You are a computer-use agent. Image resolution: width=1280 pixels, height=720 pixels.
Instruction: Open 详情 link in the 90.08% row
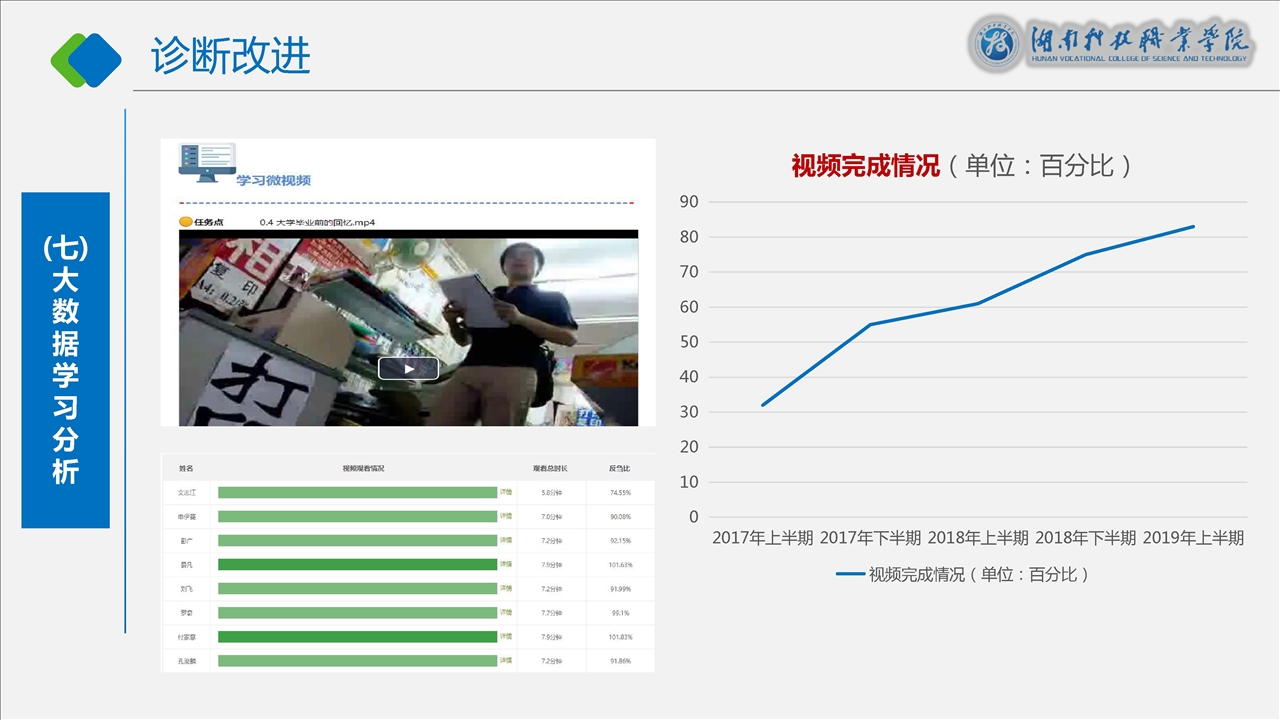pos(506,516)
